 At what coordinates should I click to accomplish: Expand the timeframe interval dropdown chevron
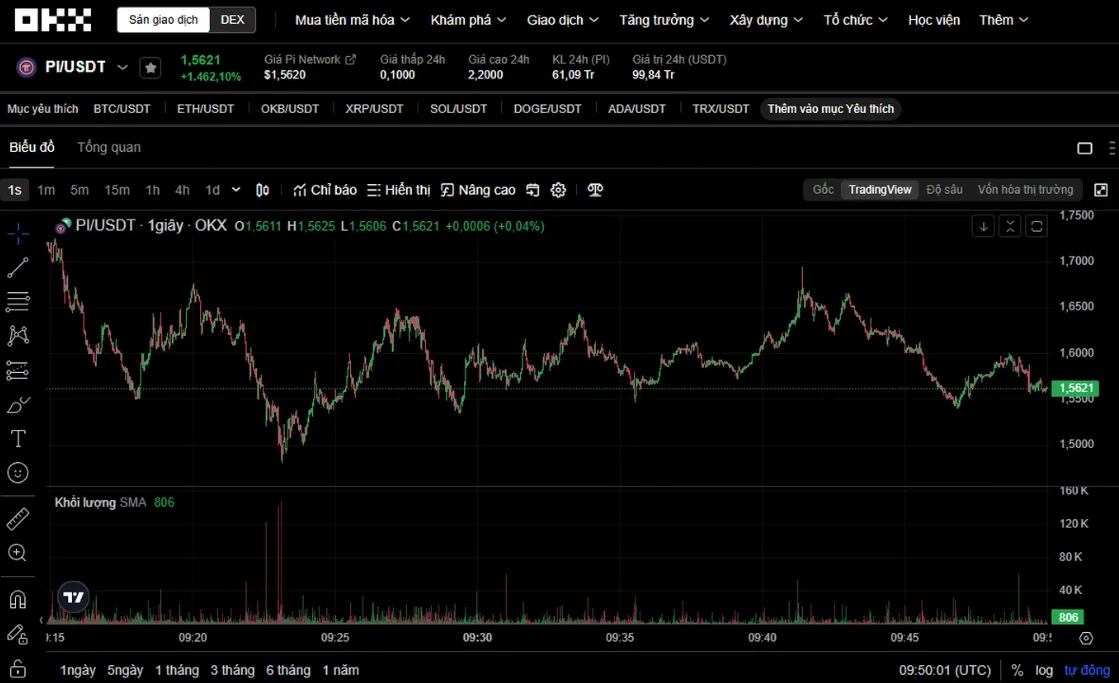coord(236,190)
